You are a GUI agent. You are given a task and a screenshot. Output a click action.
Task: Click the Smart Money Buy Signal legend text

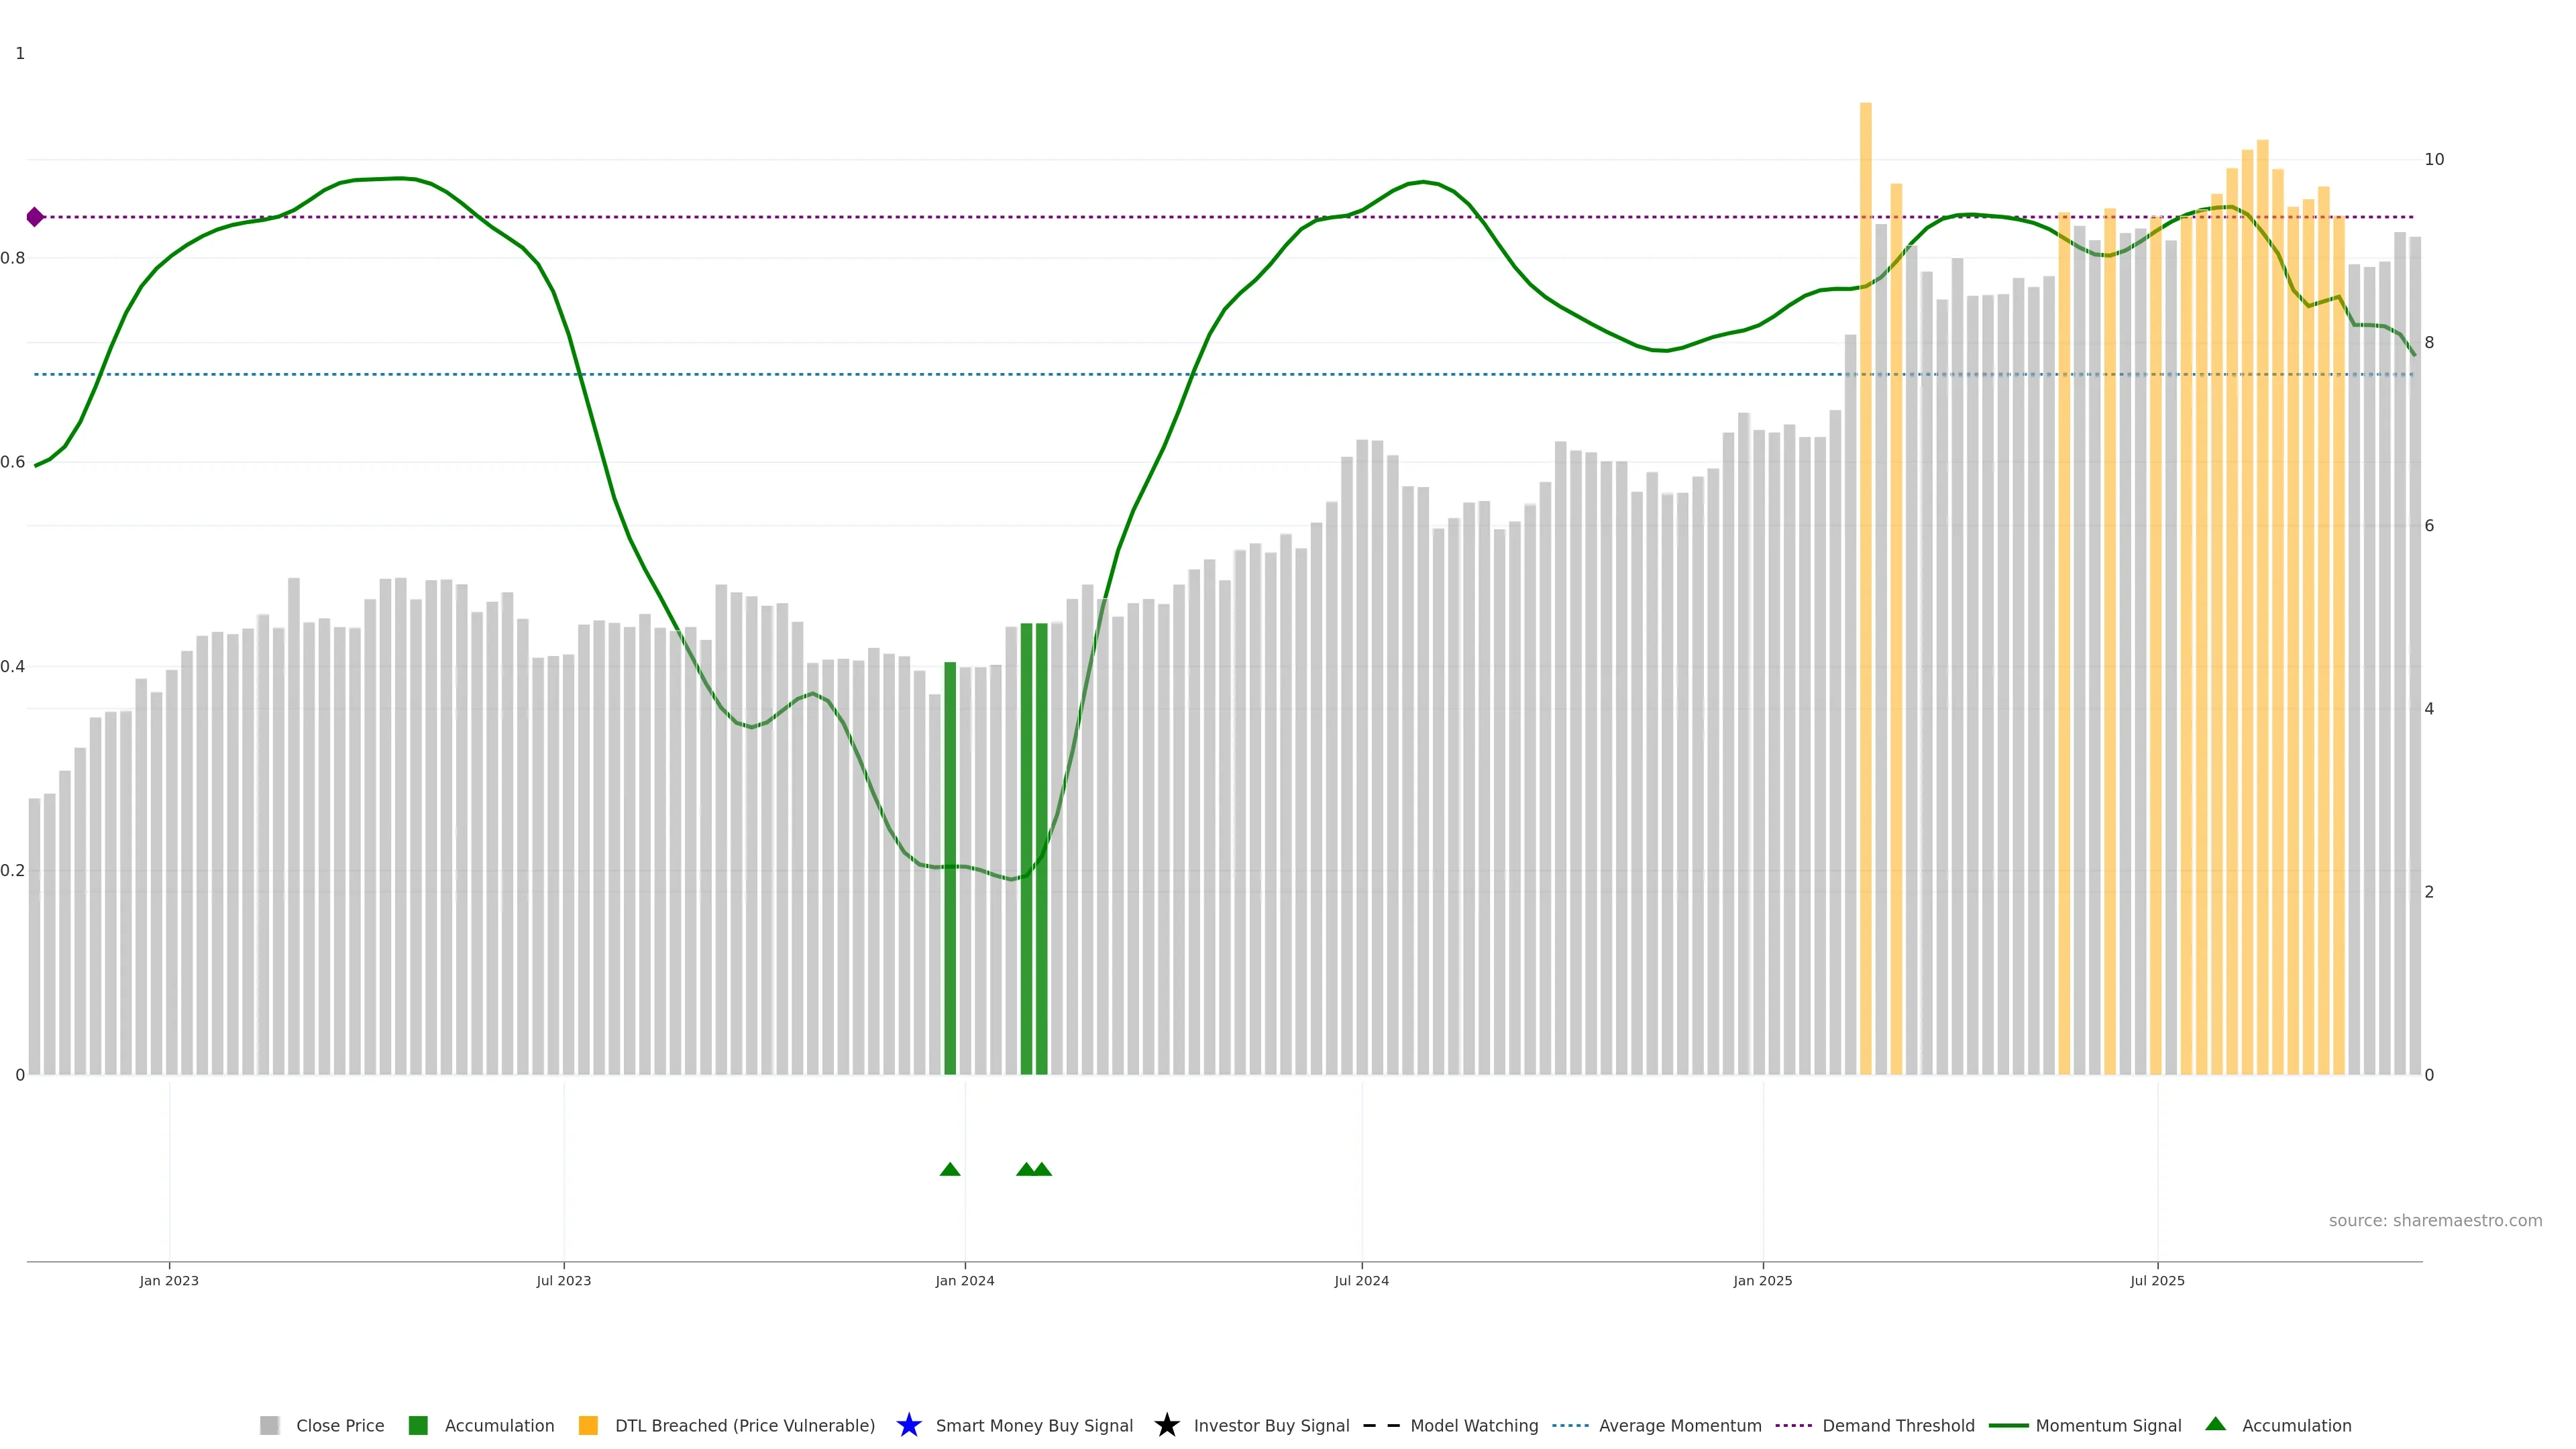[x=1034, y=1425]
